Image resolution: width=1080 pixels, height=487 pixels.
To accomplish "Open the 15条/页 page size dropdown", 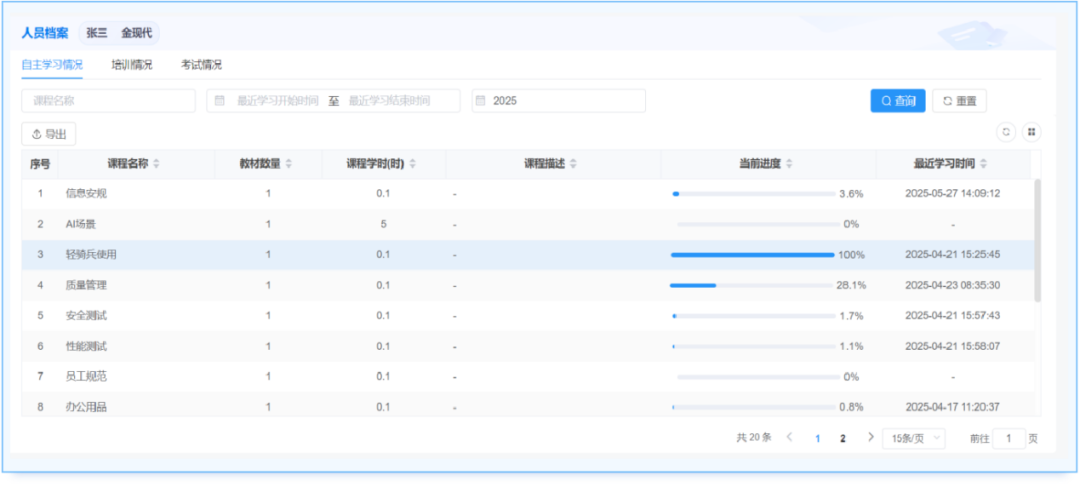I will click(x=913, y=438).
